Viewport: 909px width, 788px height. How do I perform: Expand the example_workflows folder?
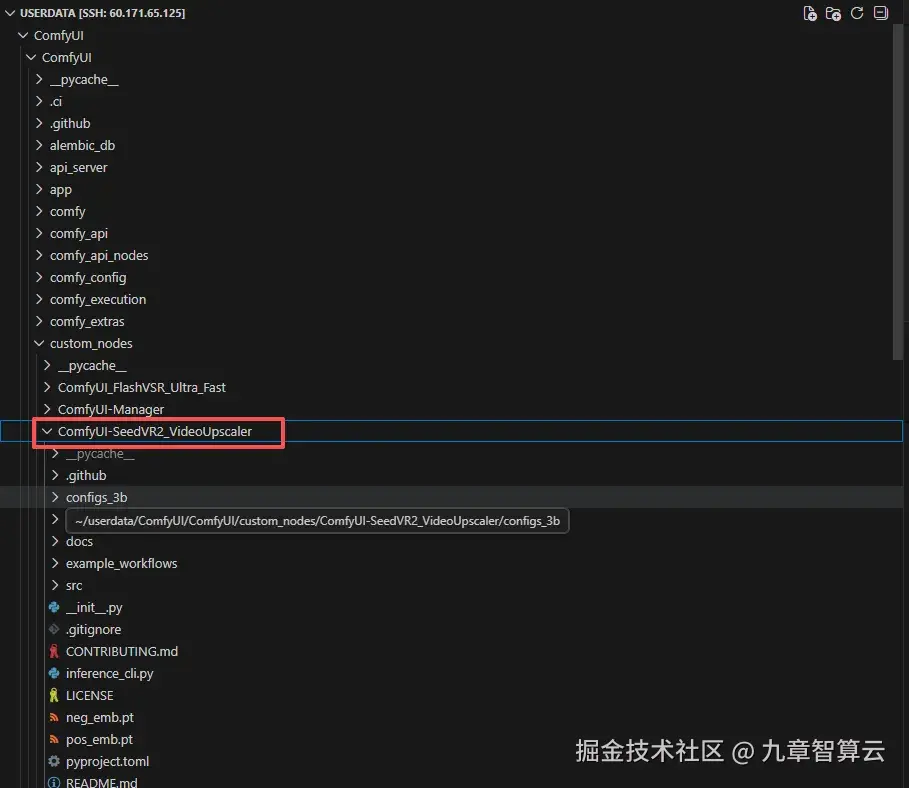55,563
